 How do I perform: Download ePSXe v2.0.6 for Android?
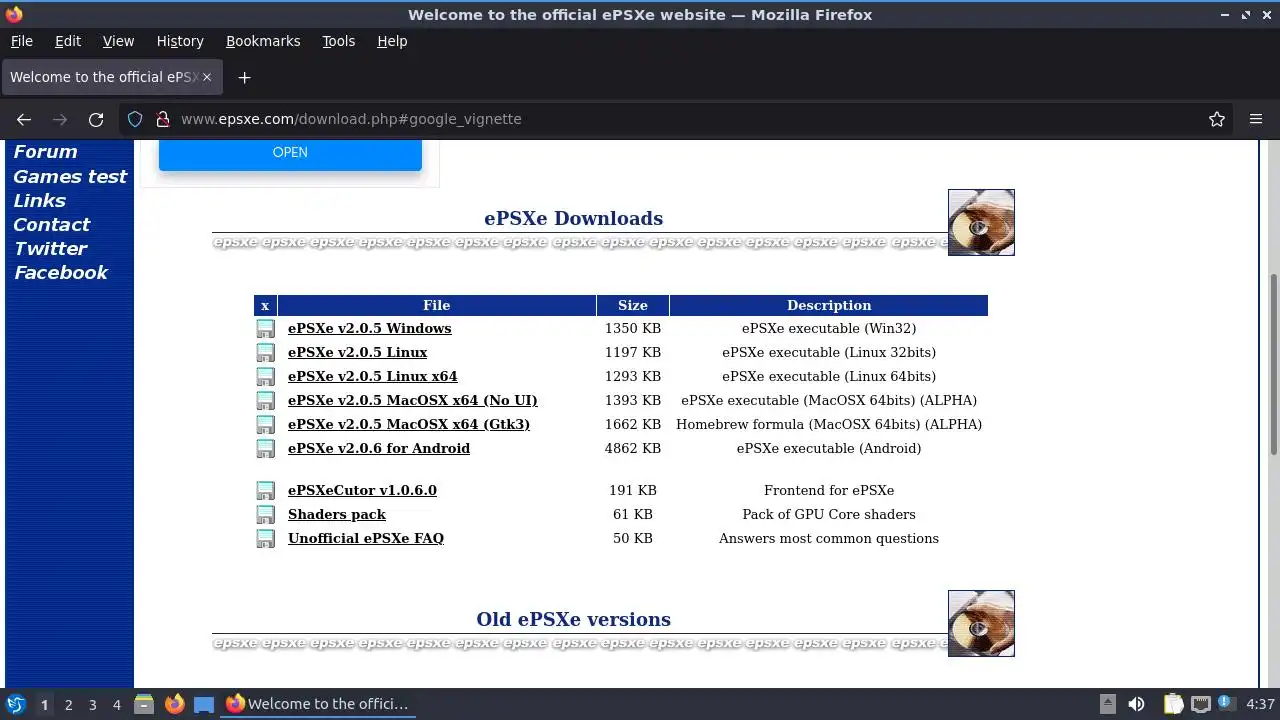378,448
